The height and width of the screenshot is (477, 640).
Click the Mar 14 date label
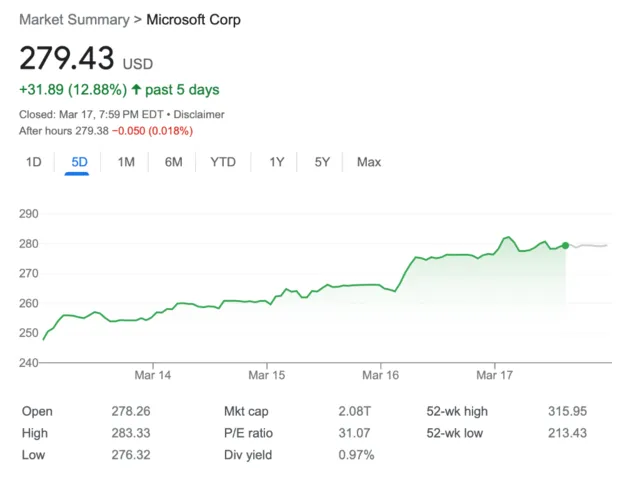(x=153, y=376)
